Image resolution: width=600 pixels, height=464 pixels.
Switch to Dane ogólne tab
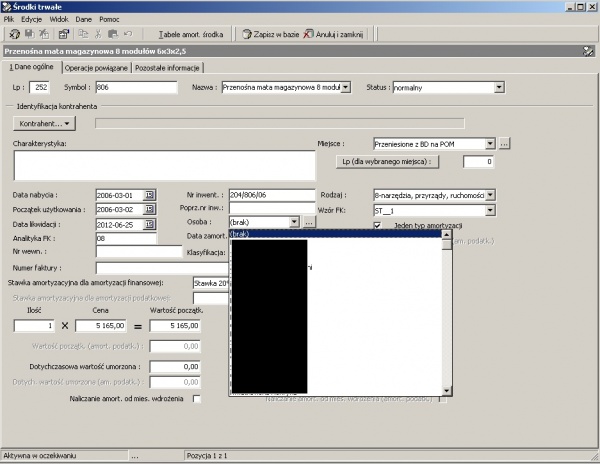tap(31, 67)
